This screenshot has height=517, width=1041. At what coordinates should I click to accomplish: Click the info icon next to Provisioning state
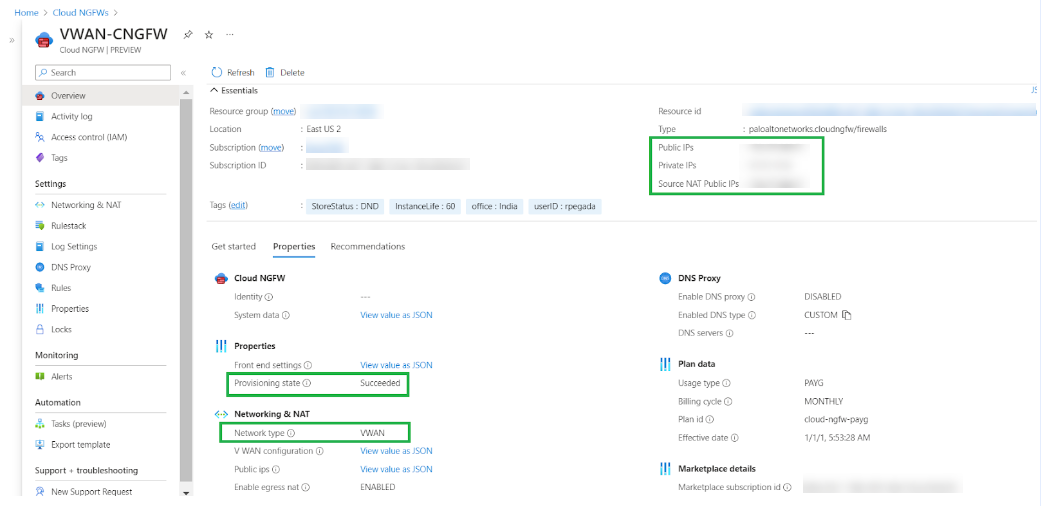click(308, 383)
